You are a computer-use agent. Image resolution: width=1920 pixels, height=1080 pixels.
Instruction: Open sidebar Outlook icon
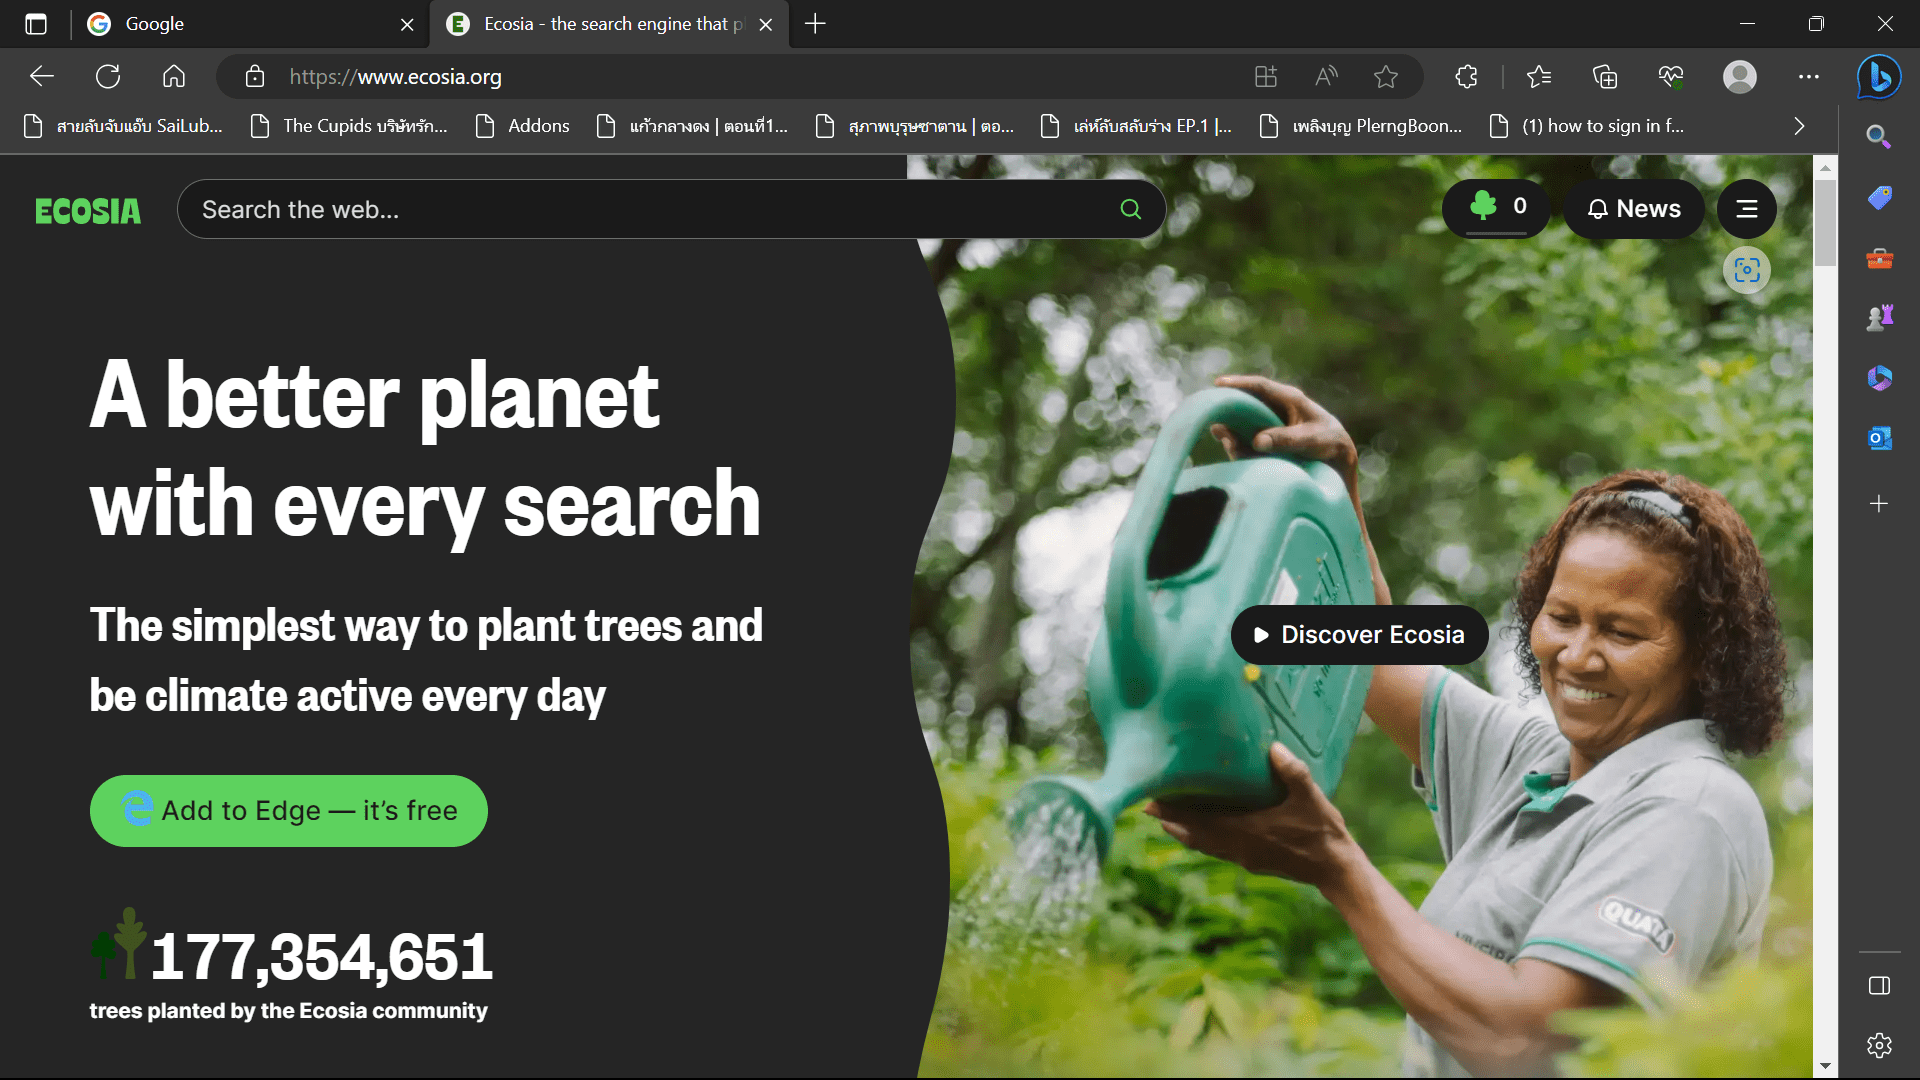(x=1879, y=438)
